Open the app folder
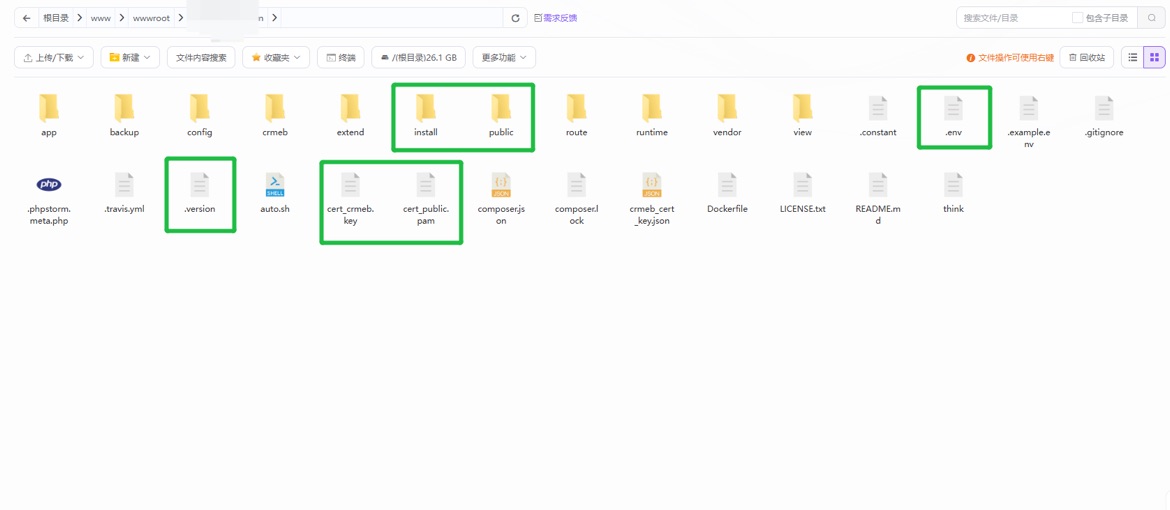Viewport: 1170px width, 510px height. point(49,108)
